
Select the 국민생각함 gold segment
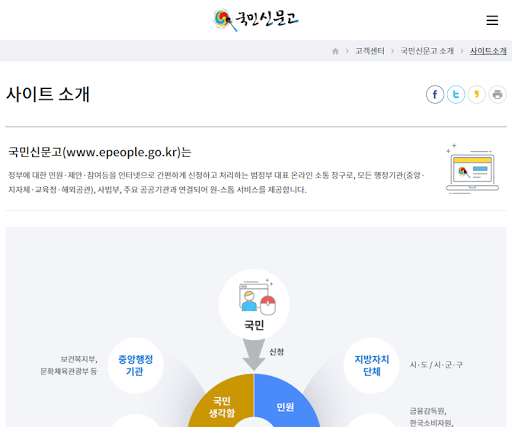point(222,403)
